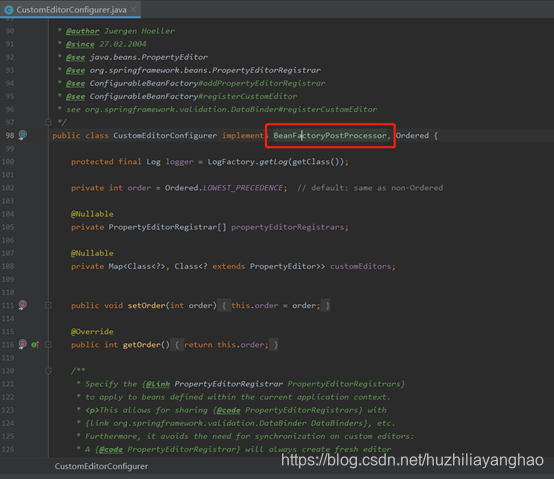
Task: Click the @Override annotation on line 115
Action: pyautogui.click(x=92, y=332)
